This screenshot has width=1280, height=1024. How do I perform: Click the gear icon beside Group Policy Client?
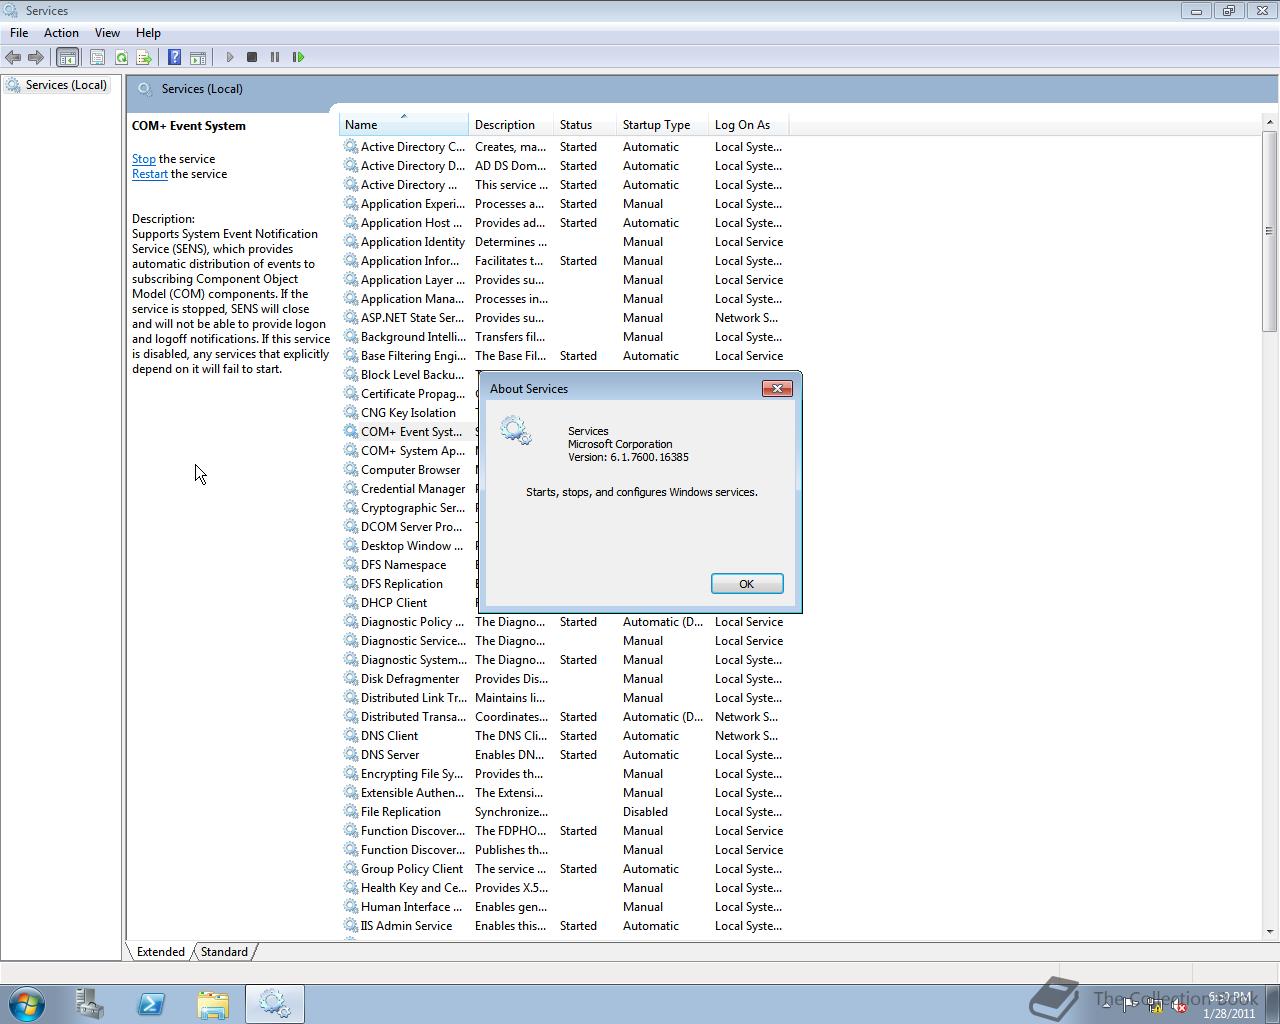(351, 869)
